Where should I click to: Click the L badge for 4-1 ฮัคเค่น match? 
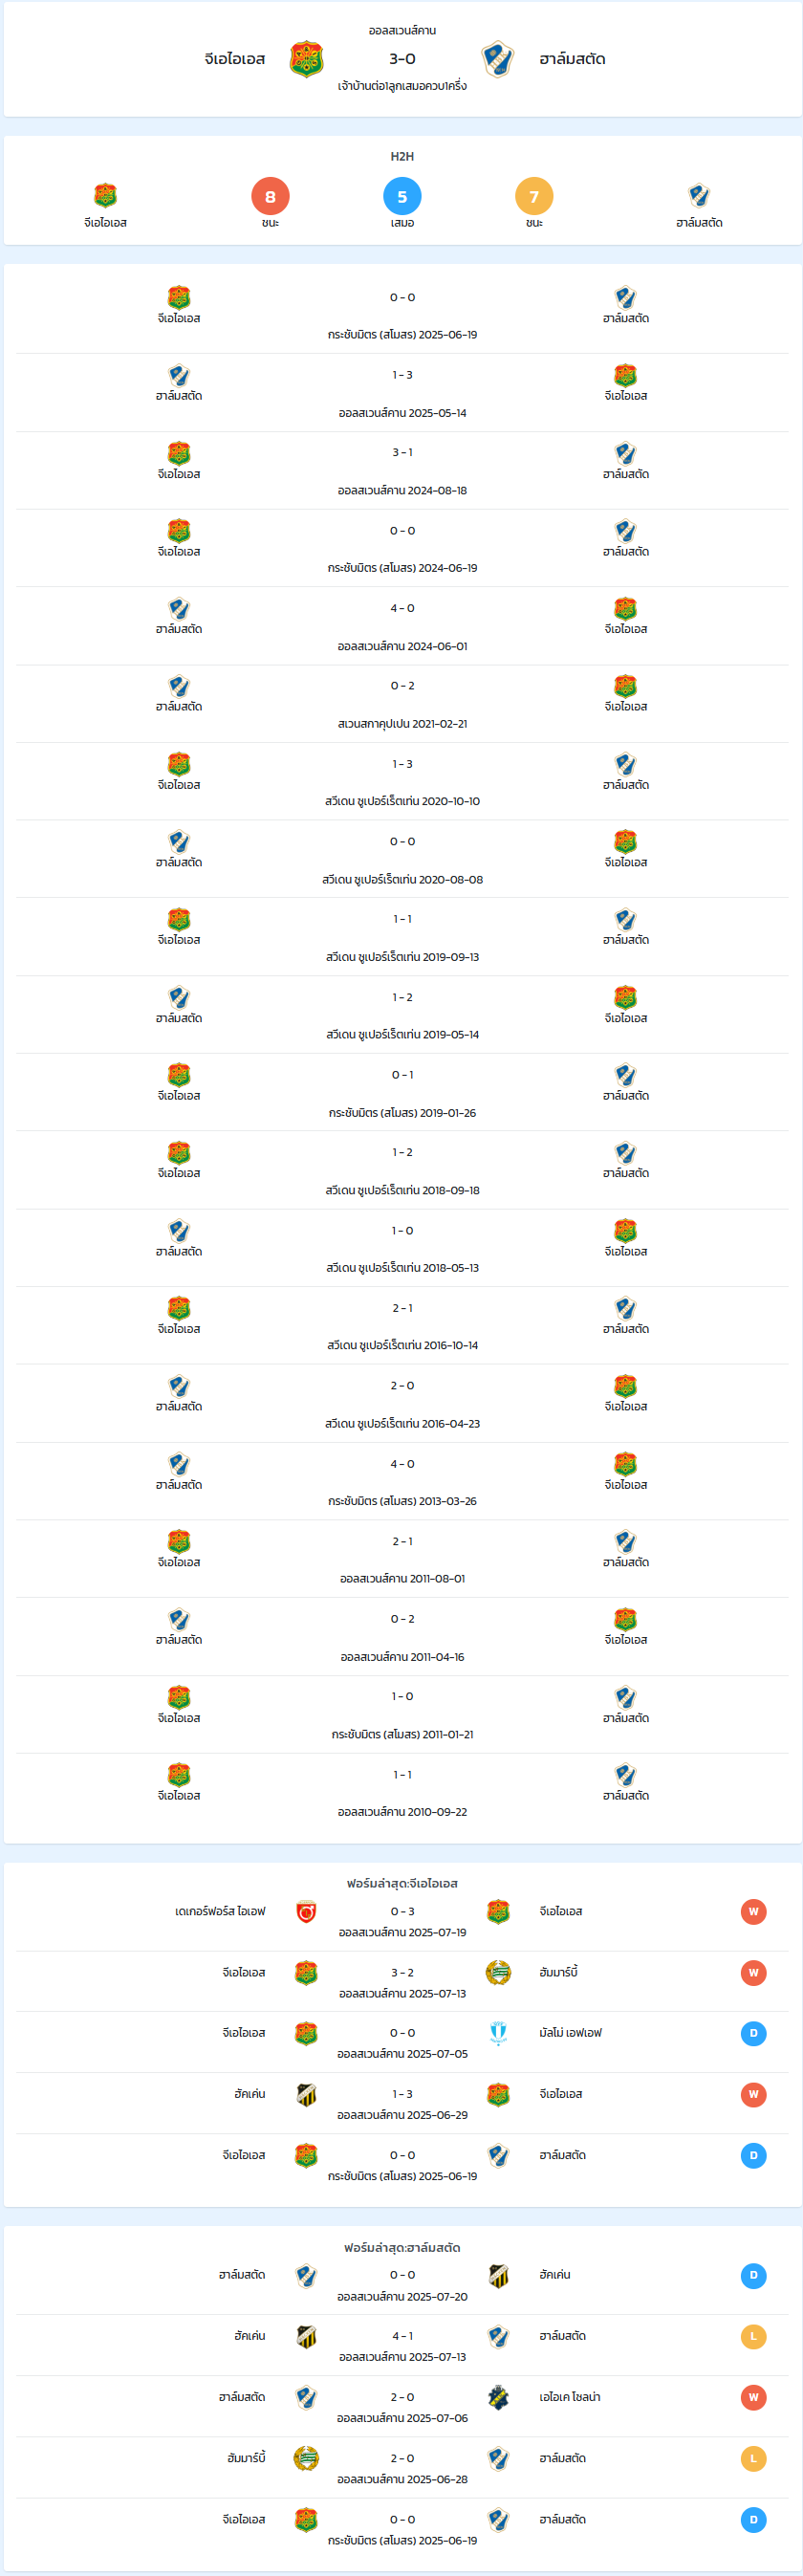(753, 2336)
